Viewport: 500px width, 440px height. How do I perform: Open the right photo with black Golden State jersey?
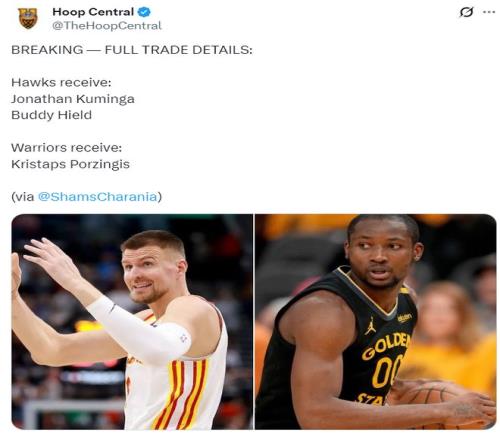376,322
